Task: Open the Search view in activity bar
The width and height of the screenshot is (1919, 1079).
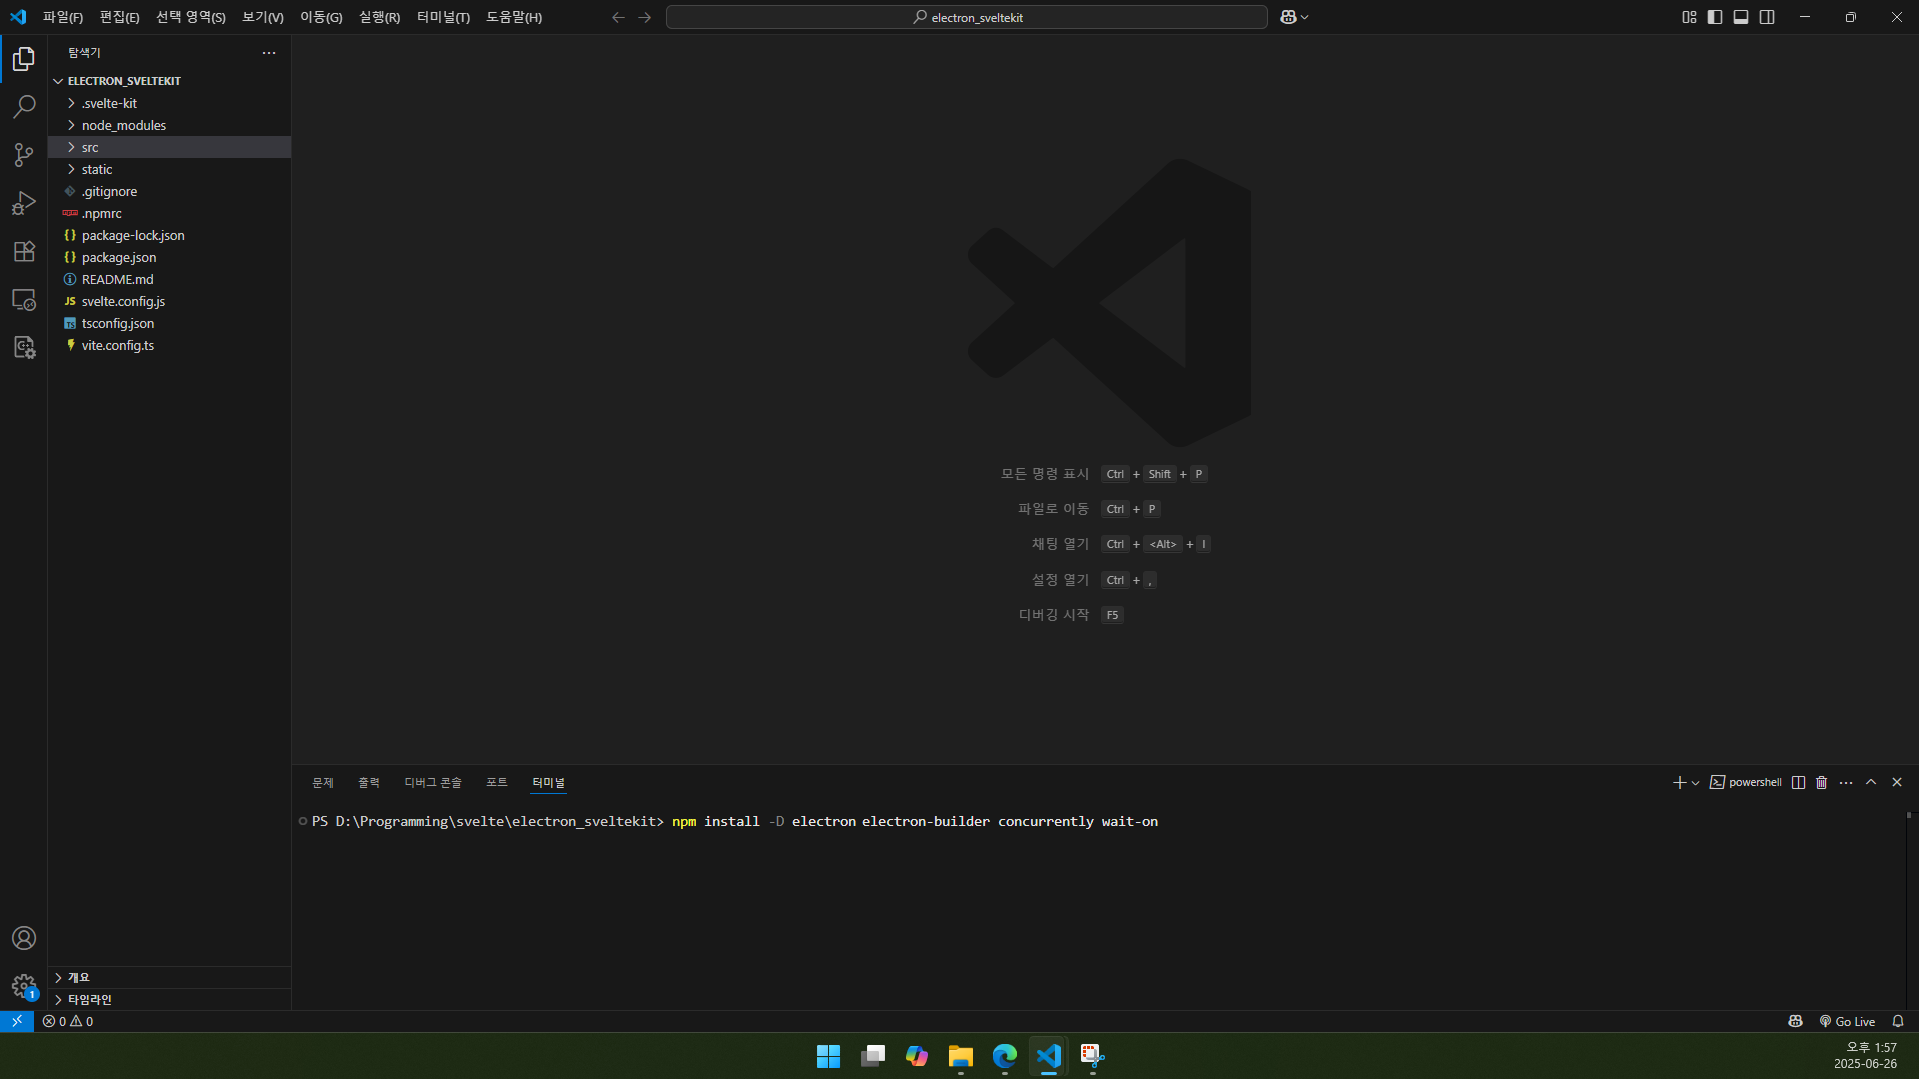Action: [24, 107]
